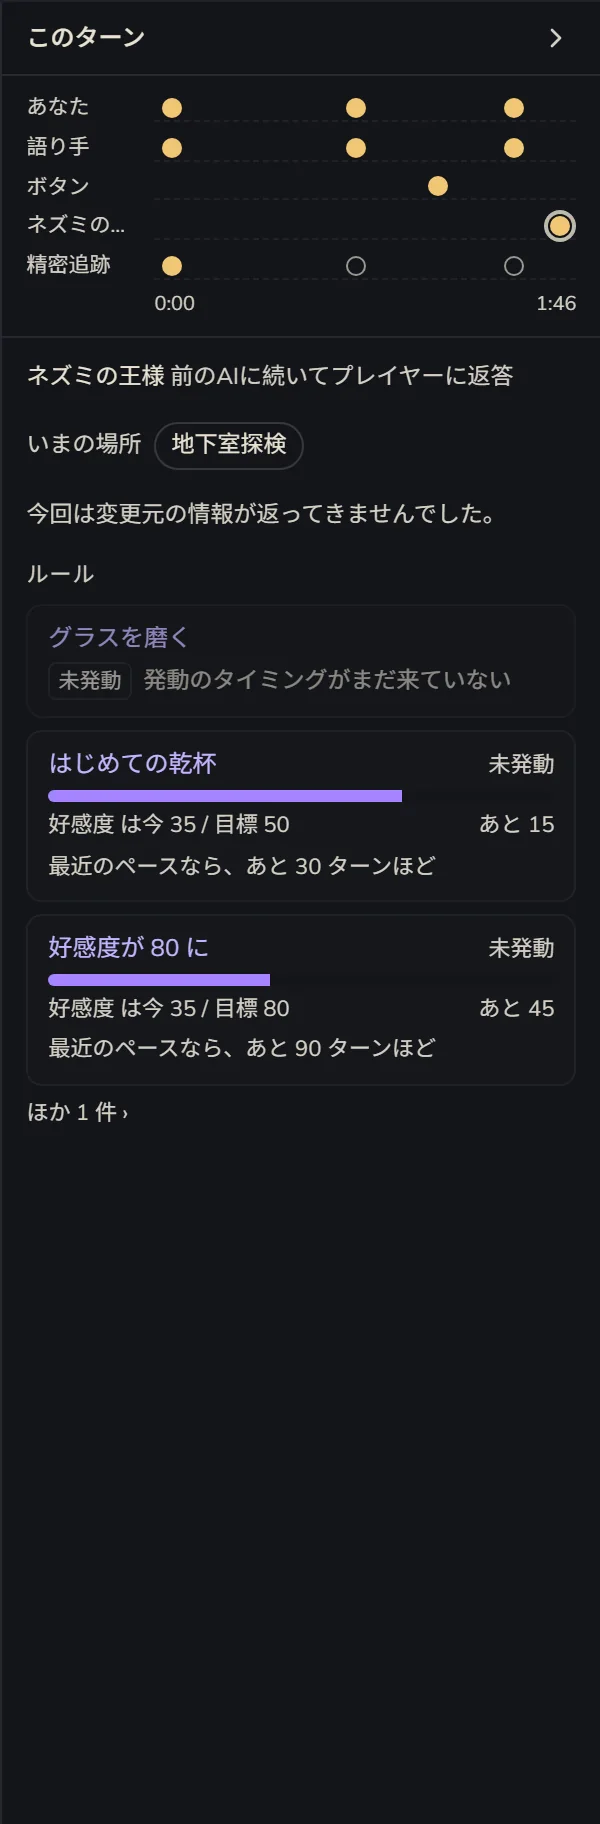The image size is (600, 1824).
Task: Expand the このターン header chevron
Action: tap(556, 38)
